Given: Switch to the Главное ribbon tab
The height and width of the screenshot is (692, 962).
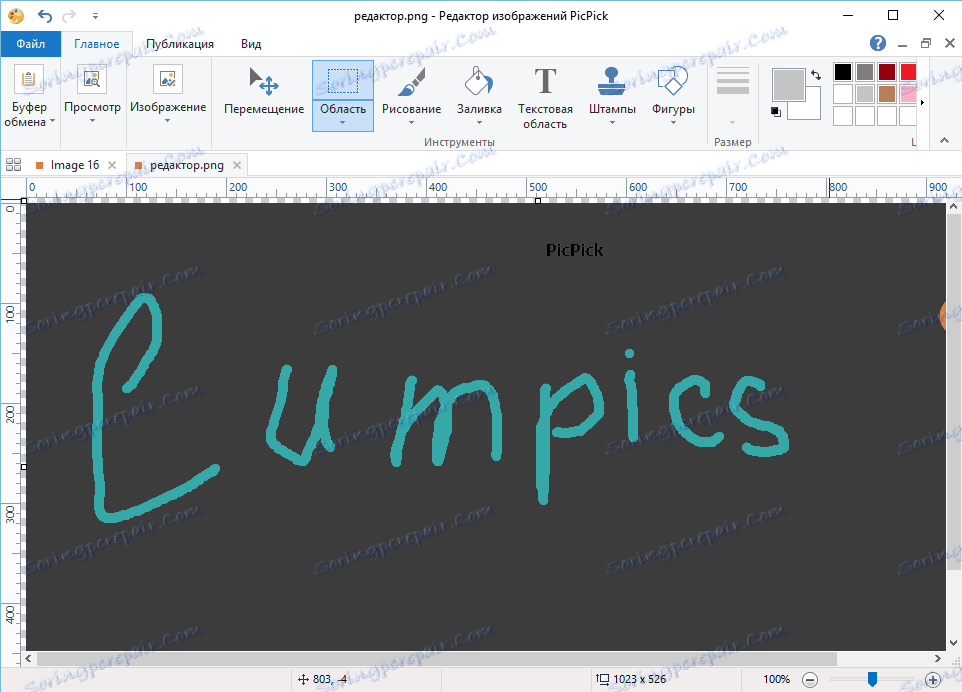Looking at the screenshot, I should [x=97, y=44].
